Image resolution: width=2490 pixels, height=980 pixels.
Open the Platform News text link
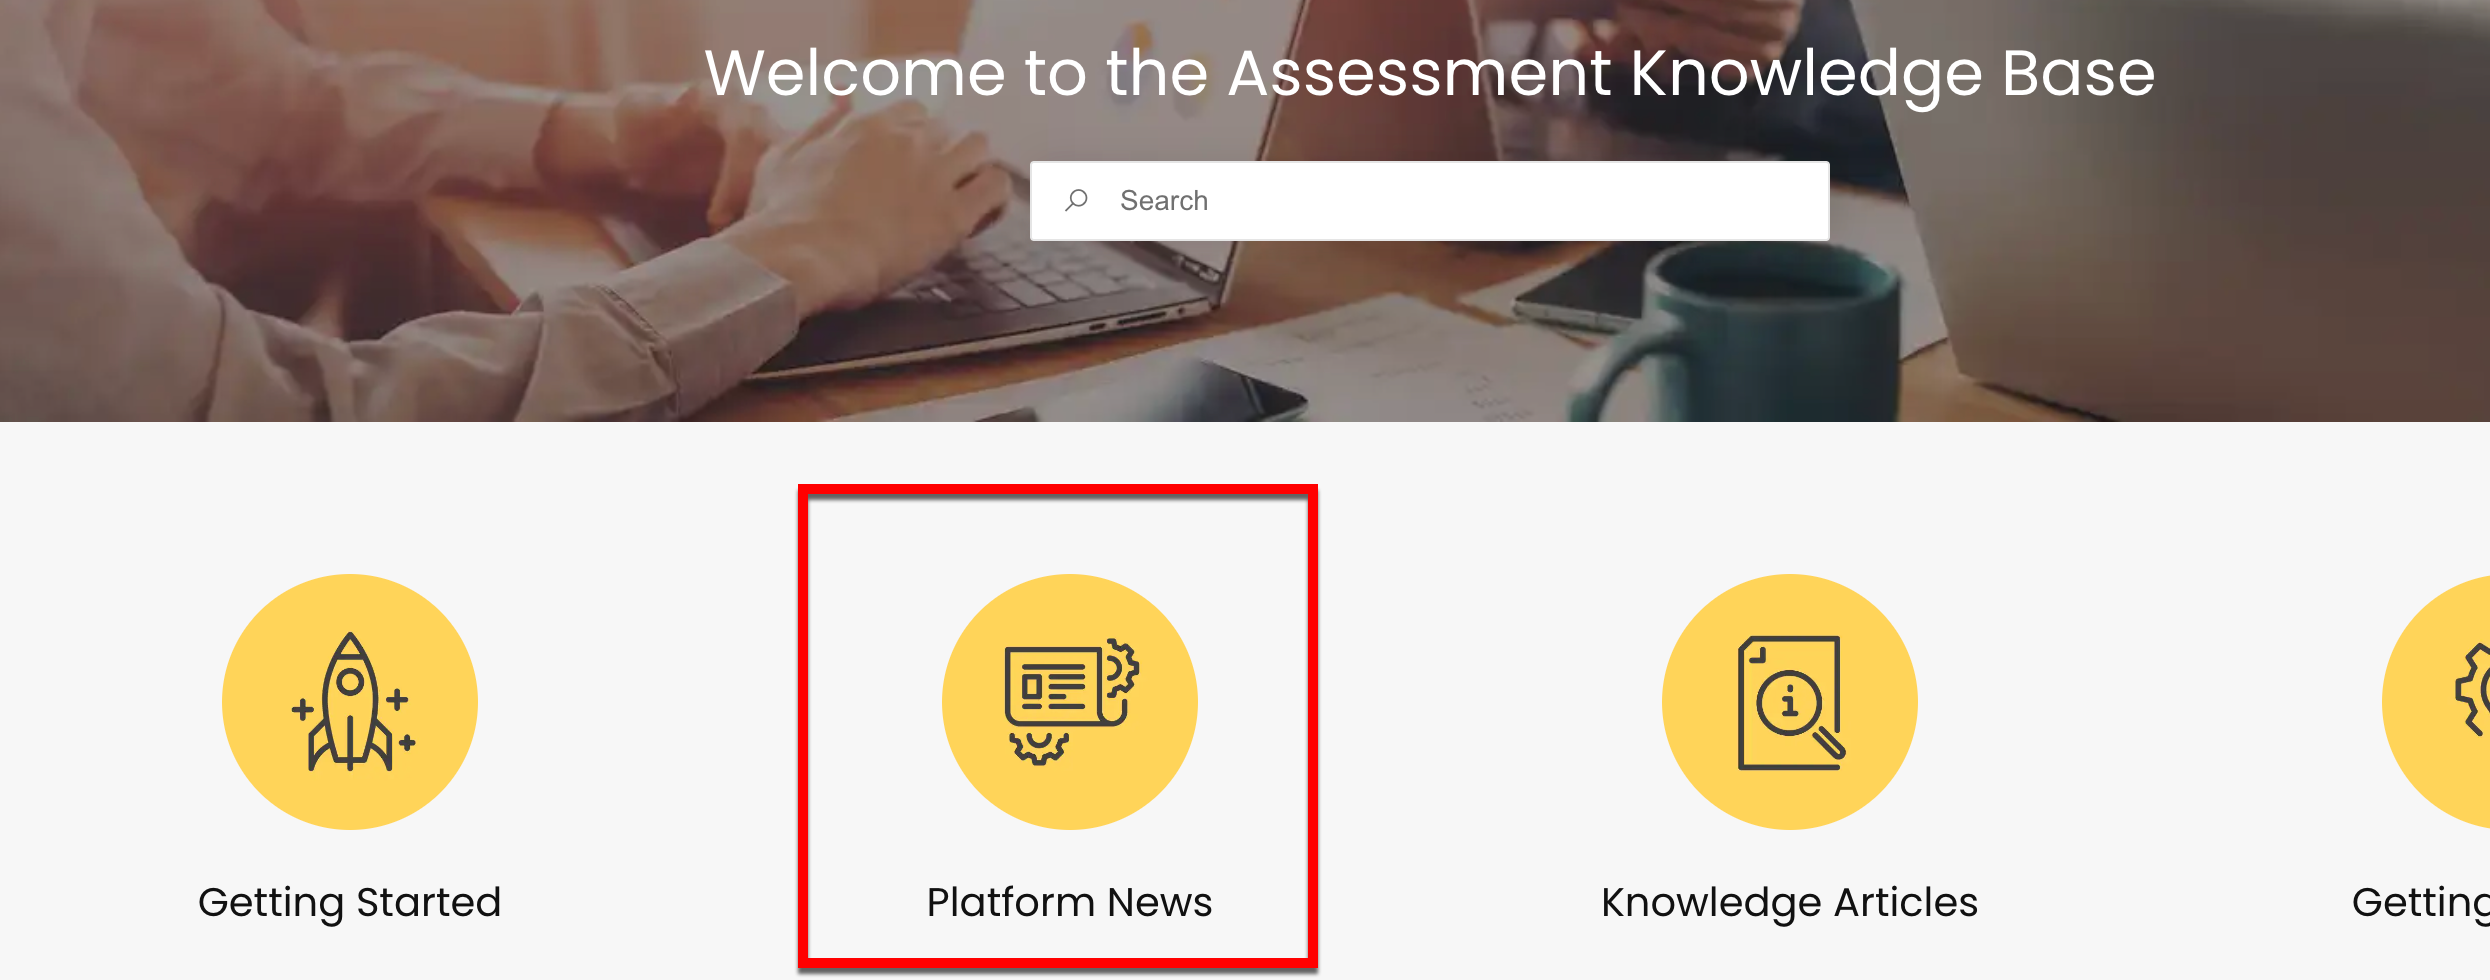[1069, 903]
